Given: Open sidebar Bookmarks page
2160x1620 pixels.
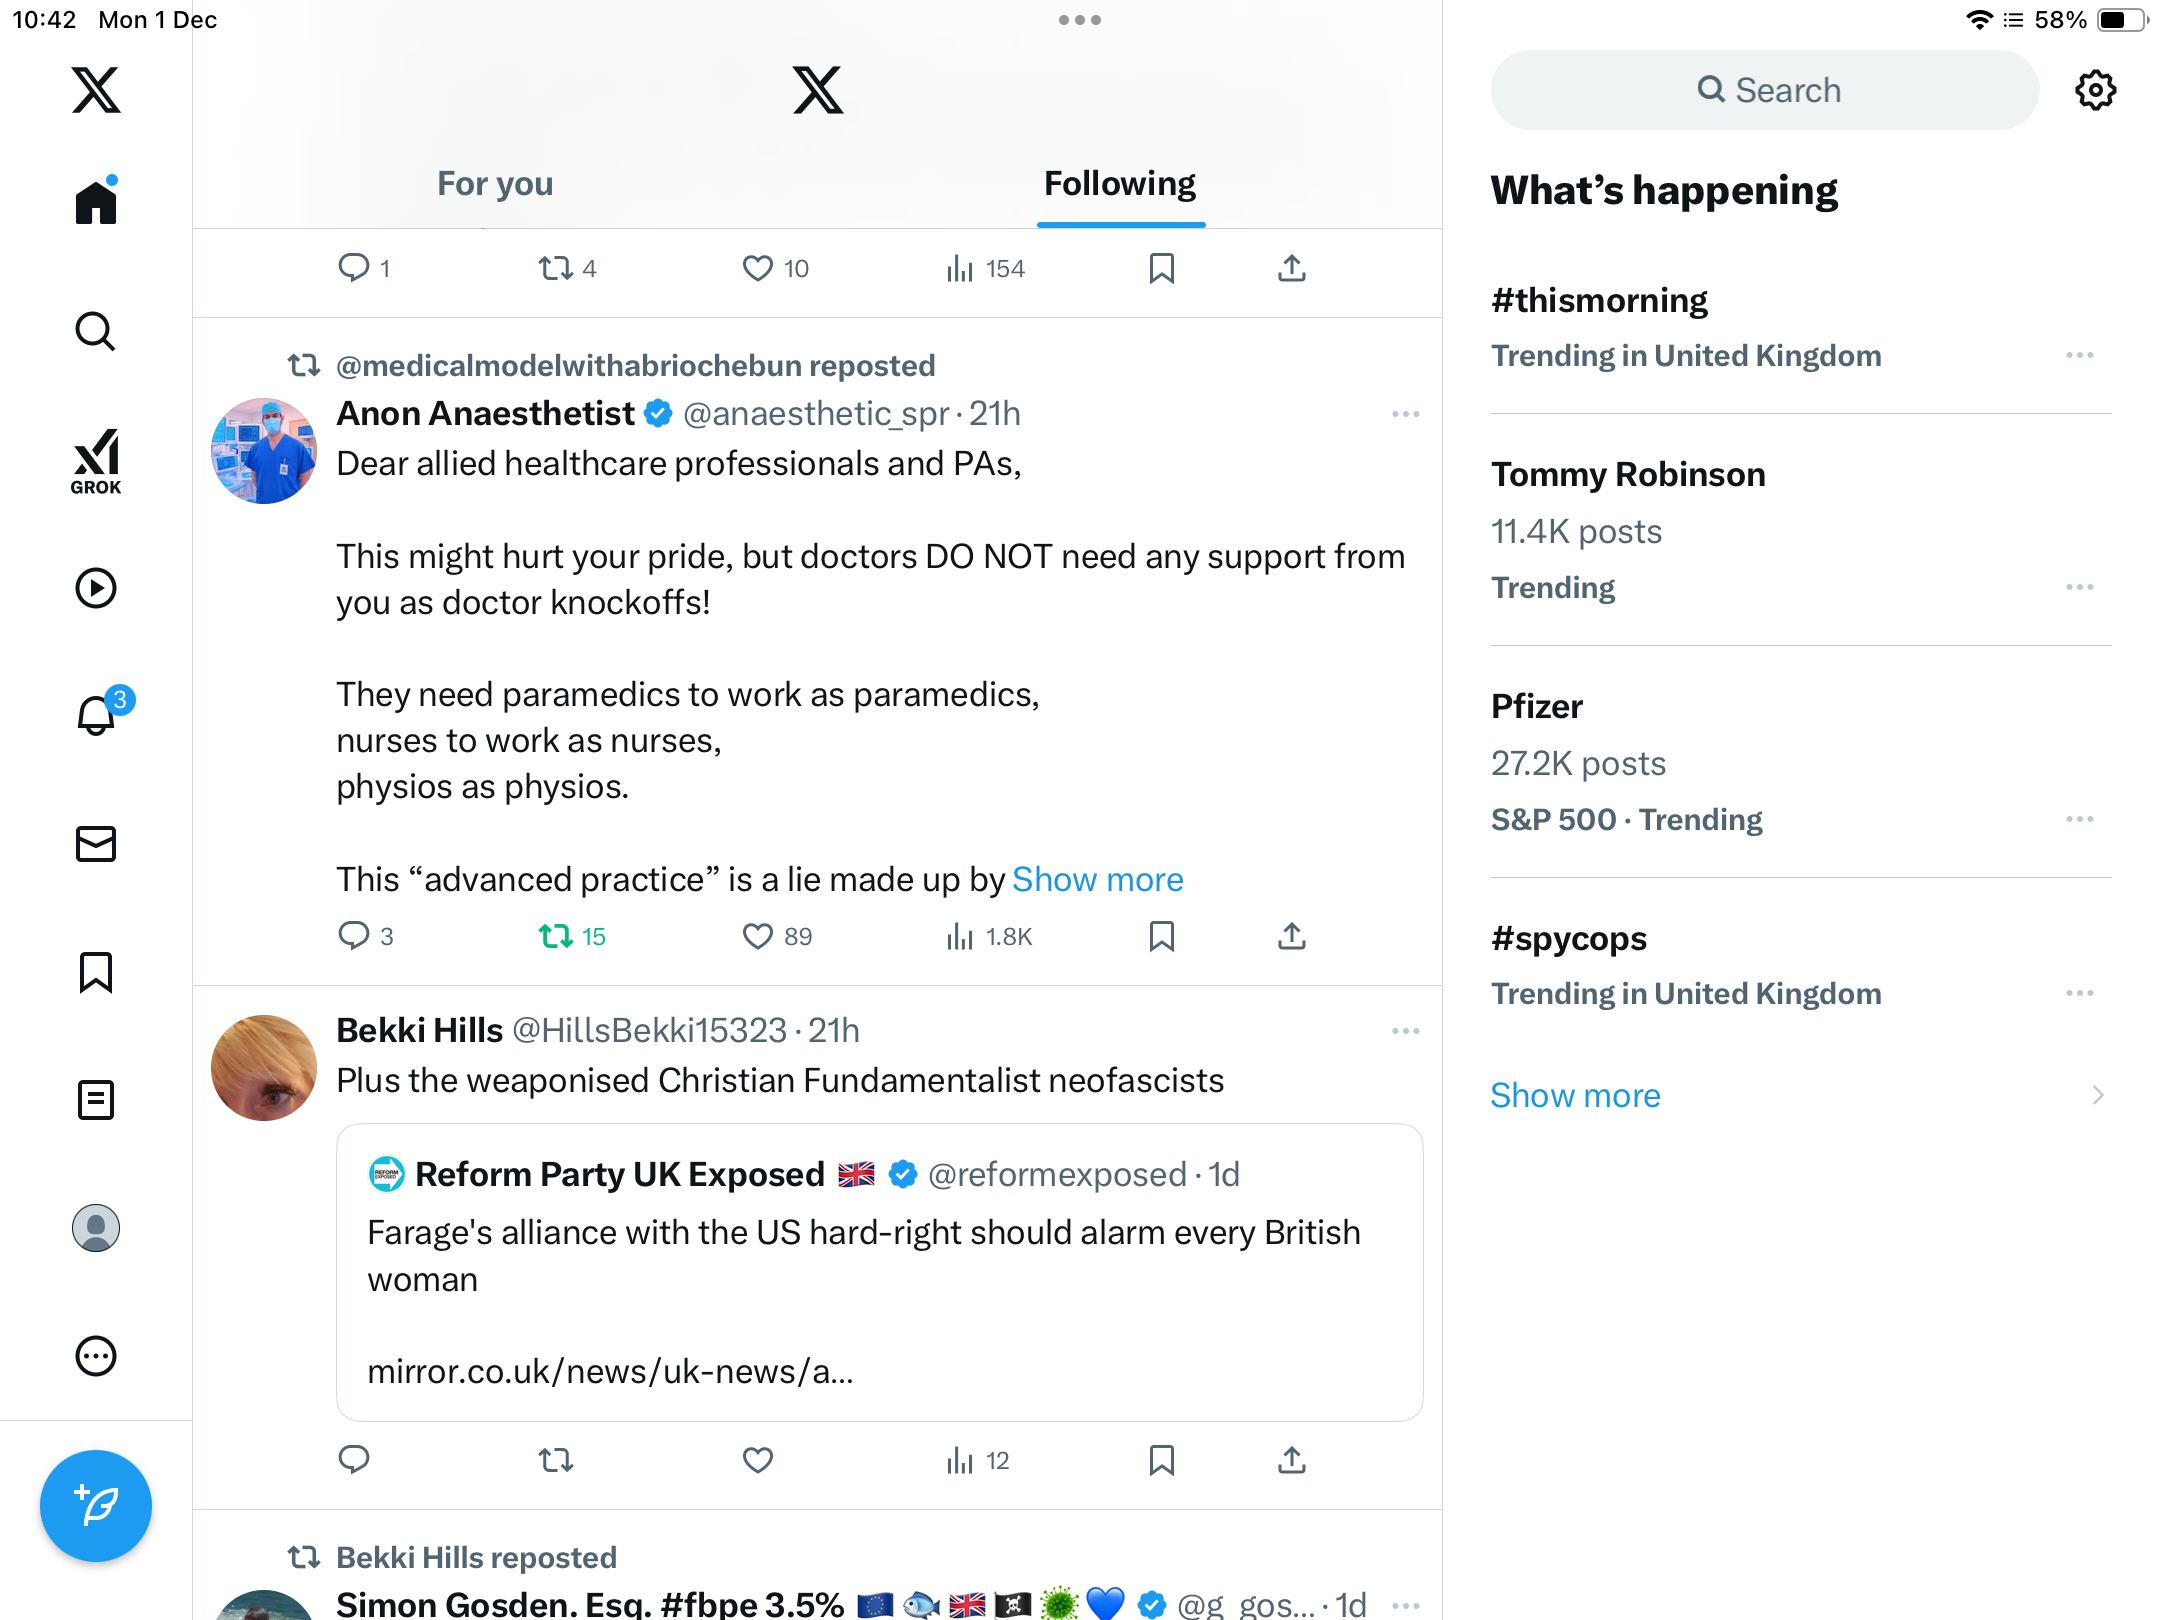Looking at the screenshot, I should tap(96, 972).
